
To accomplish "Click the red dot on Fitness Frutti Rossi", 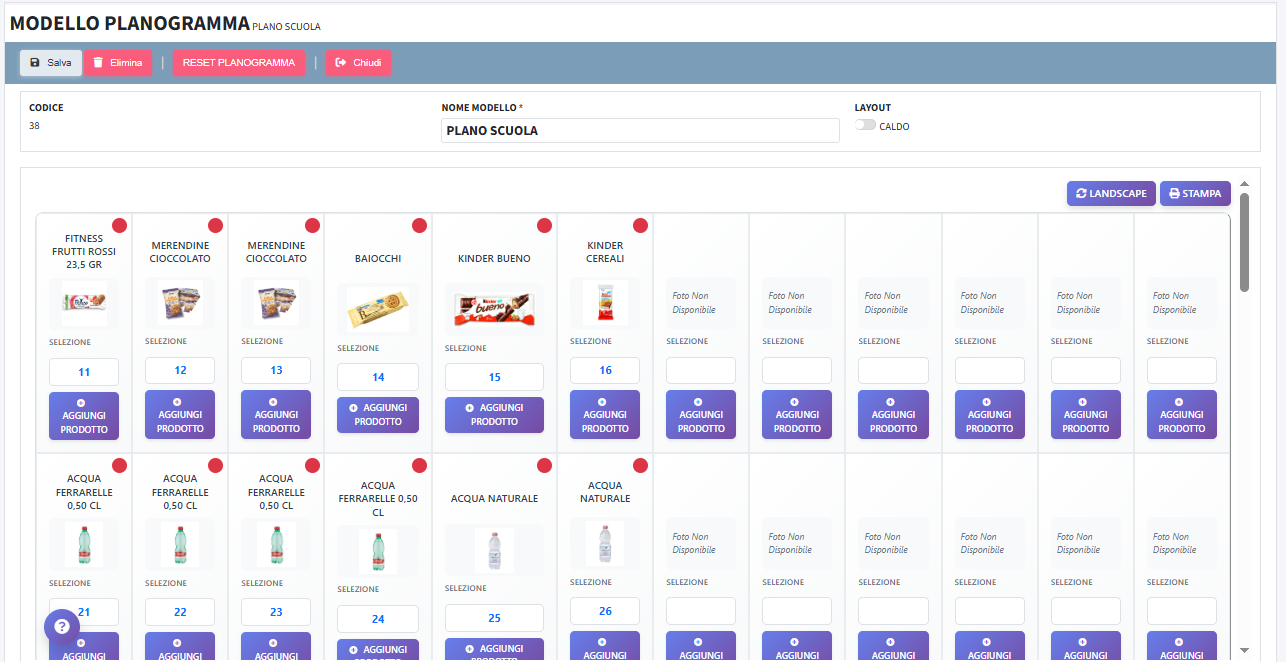I will click(119, 225).
